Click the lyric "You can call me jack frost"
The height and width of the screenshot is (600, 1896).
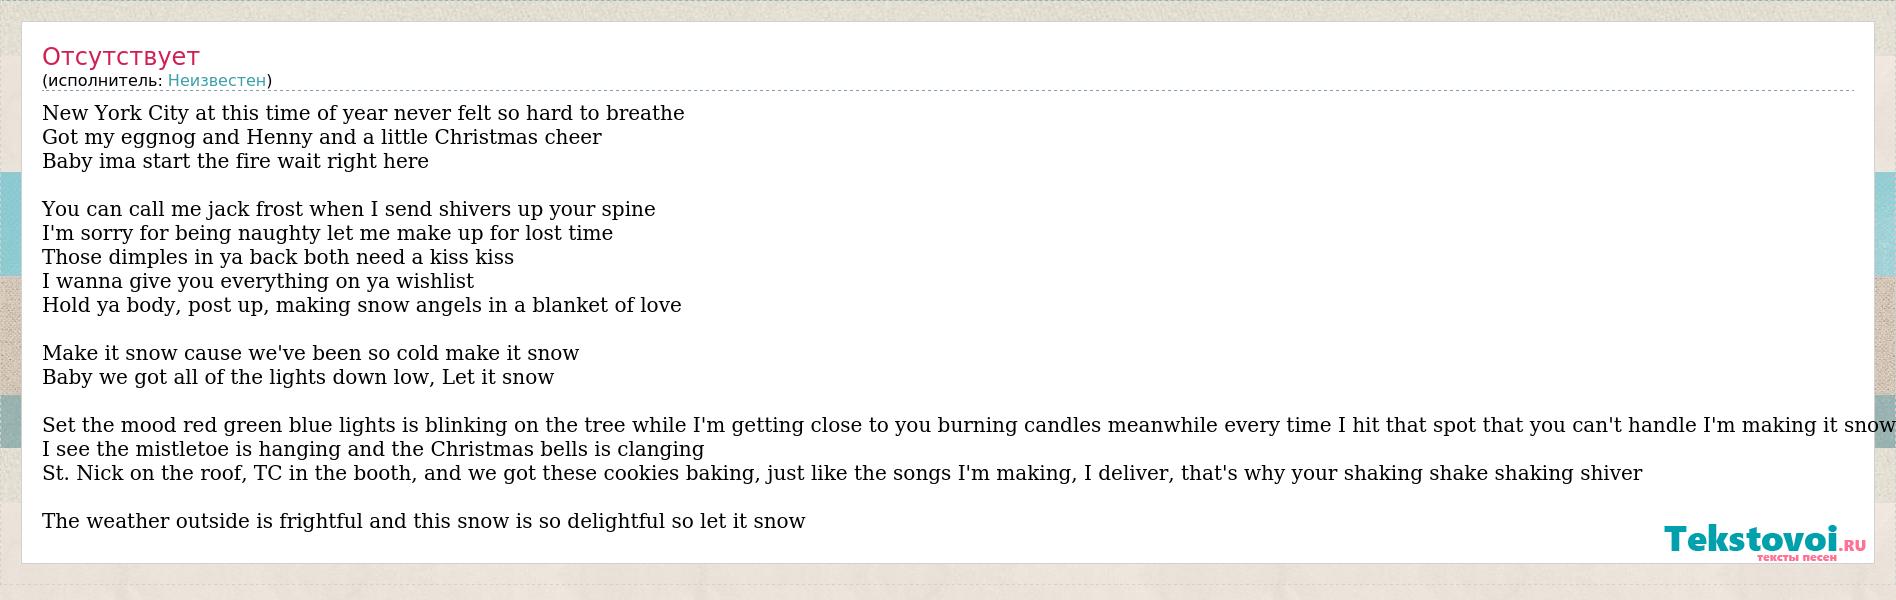coord(349,209)
